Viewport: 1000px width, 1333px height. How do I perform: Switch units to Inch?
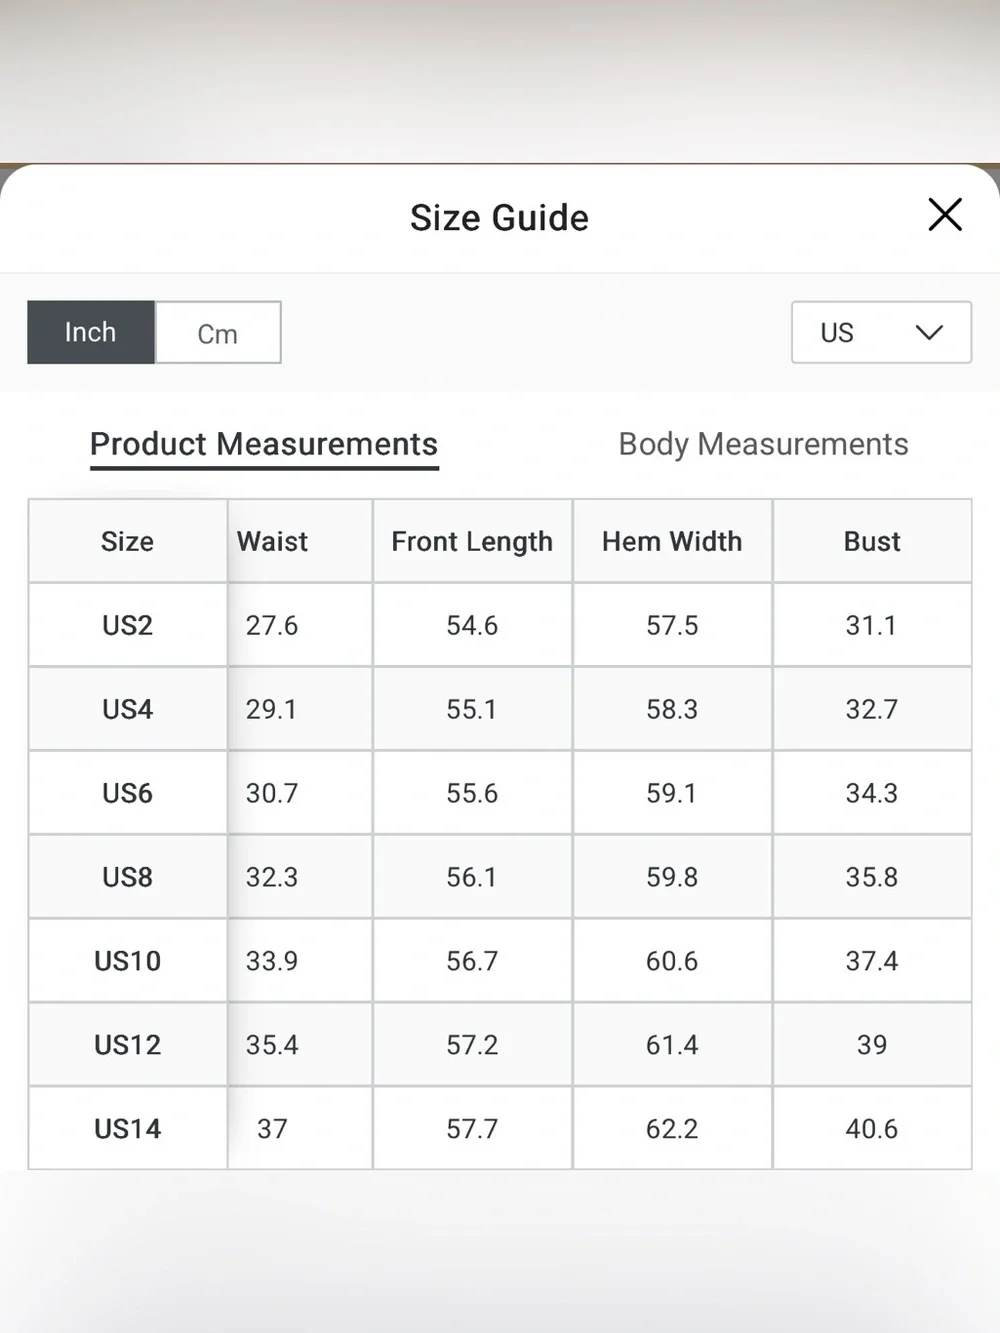point(91,332)
